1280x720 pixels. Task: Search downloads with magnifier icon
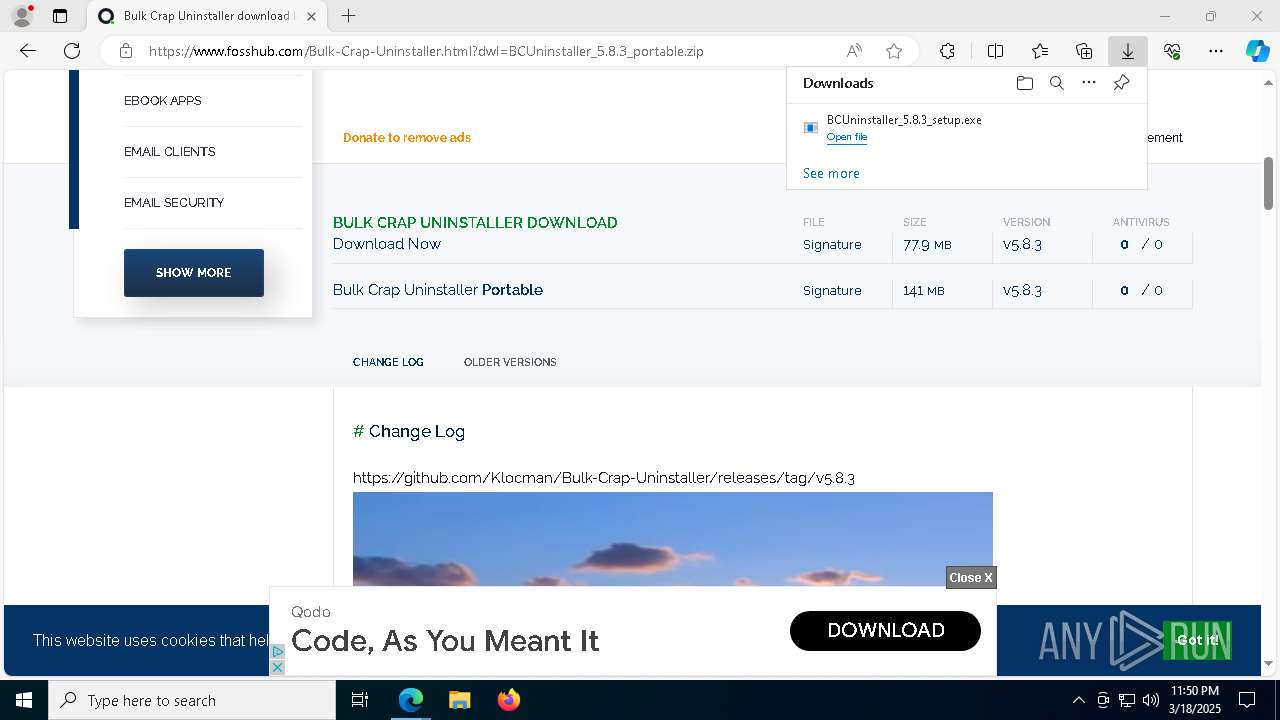(1056, 83)
